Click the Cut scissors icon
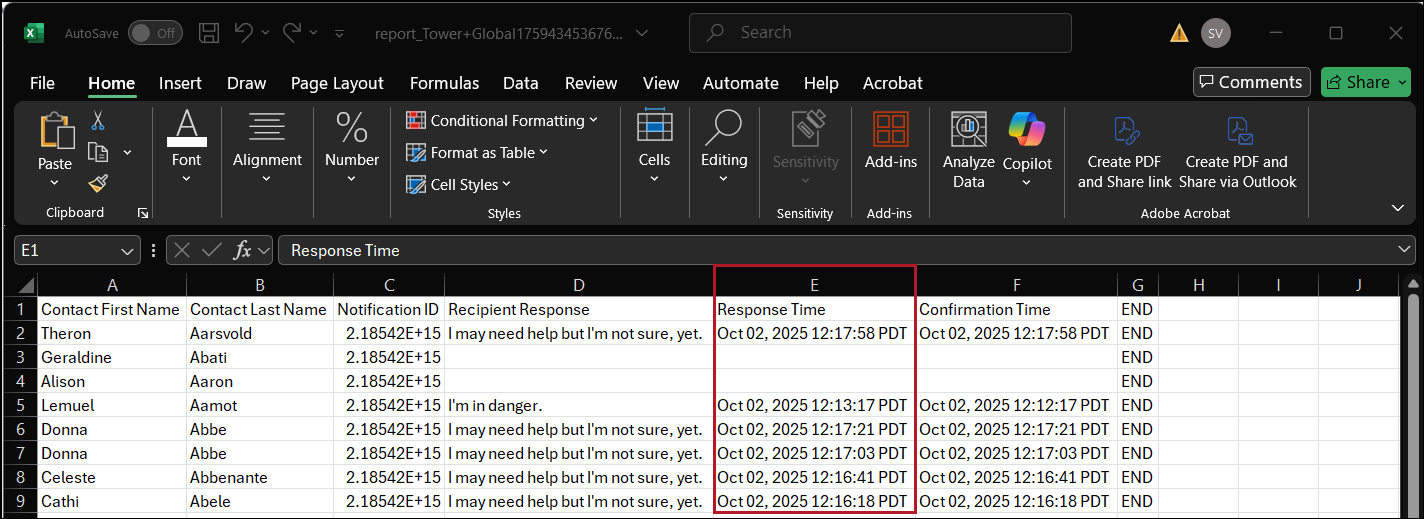 [98, 121]
